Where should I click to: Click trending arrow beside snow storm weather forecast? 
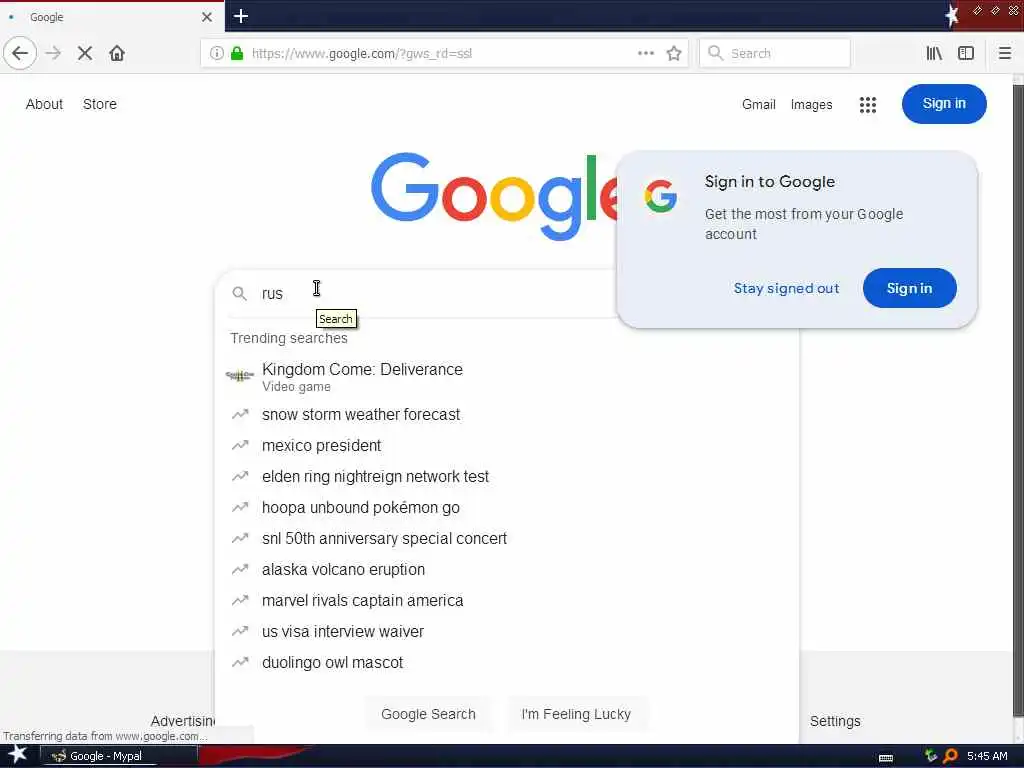point(240,414)
